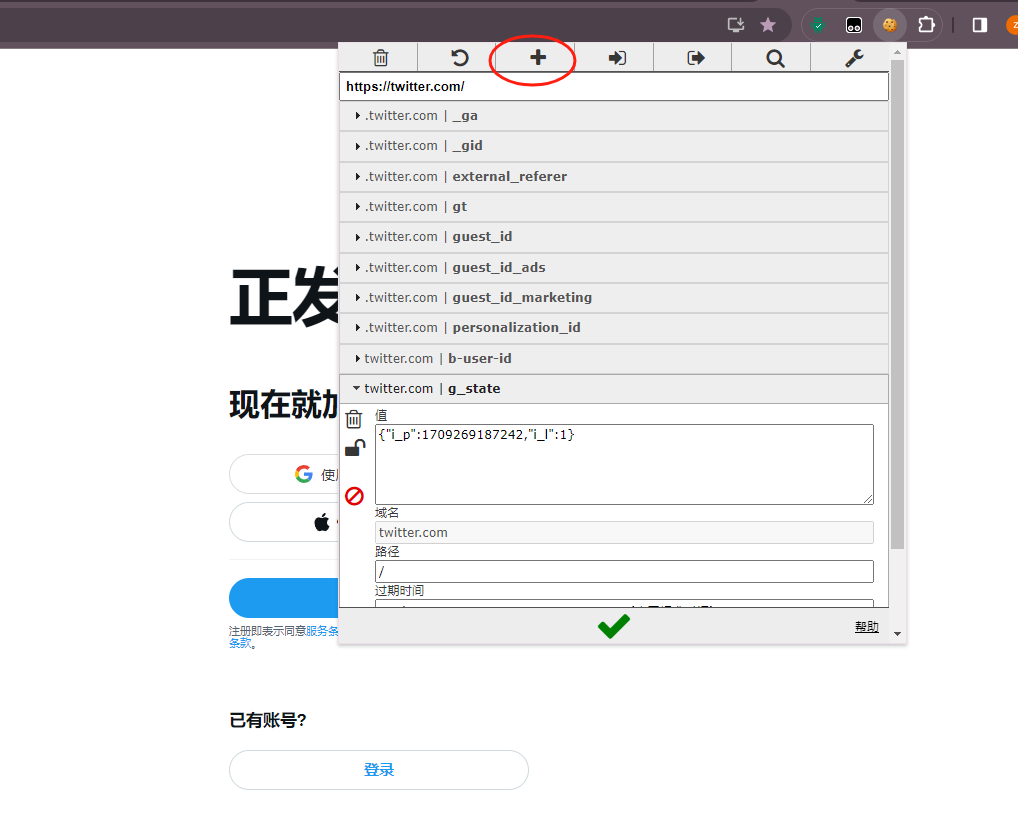Image resolution: width=1018 pixels, height=837 pixels.
Task: Expand the external_referer cookie row
Action: click(x=614, y=177)
